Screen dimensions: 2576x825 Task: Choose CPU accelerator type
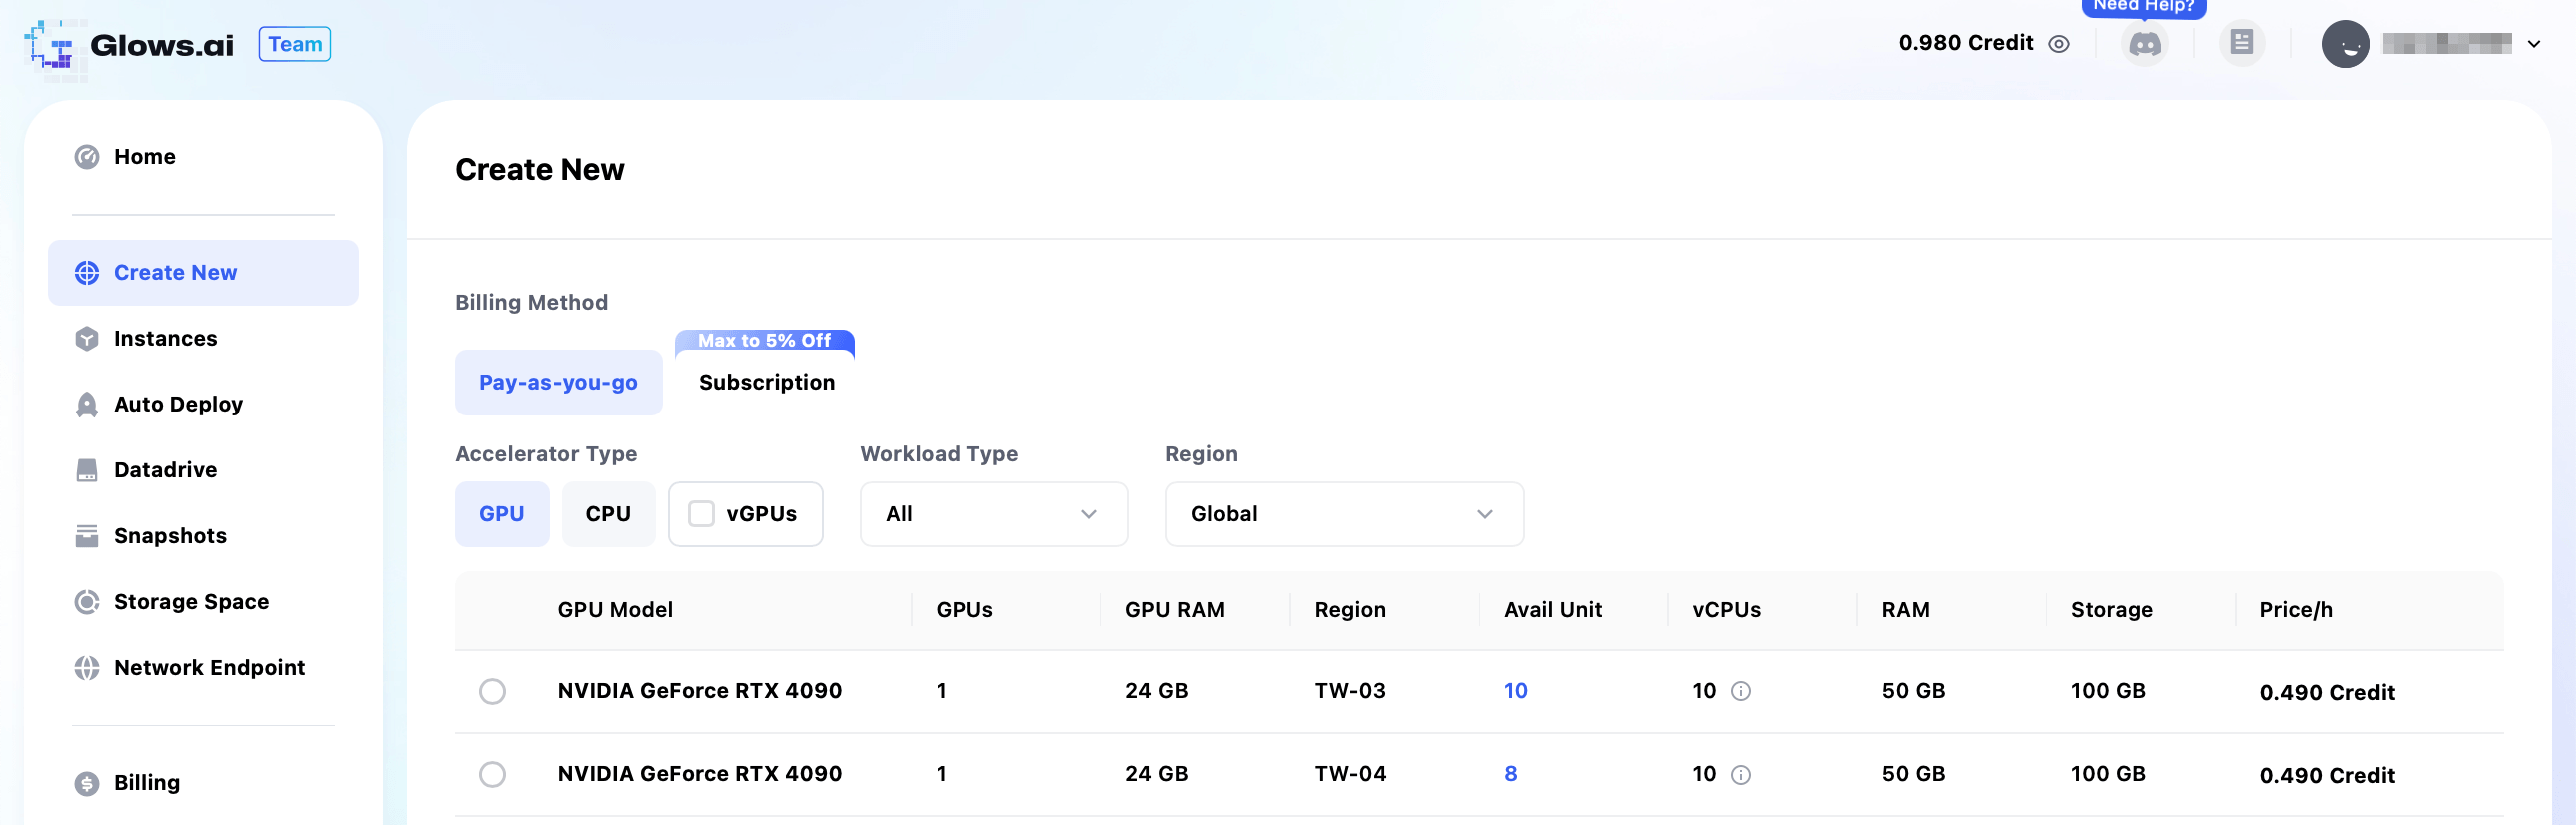pos(608,514)
